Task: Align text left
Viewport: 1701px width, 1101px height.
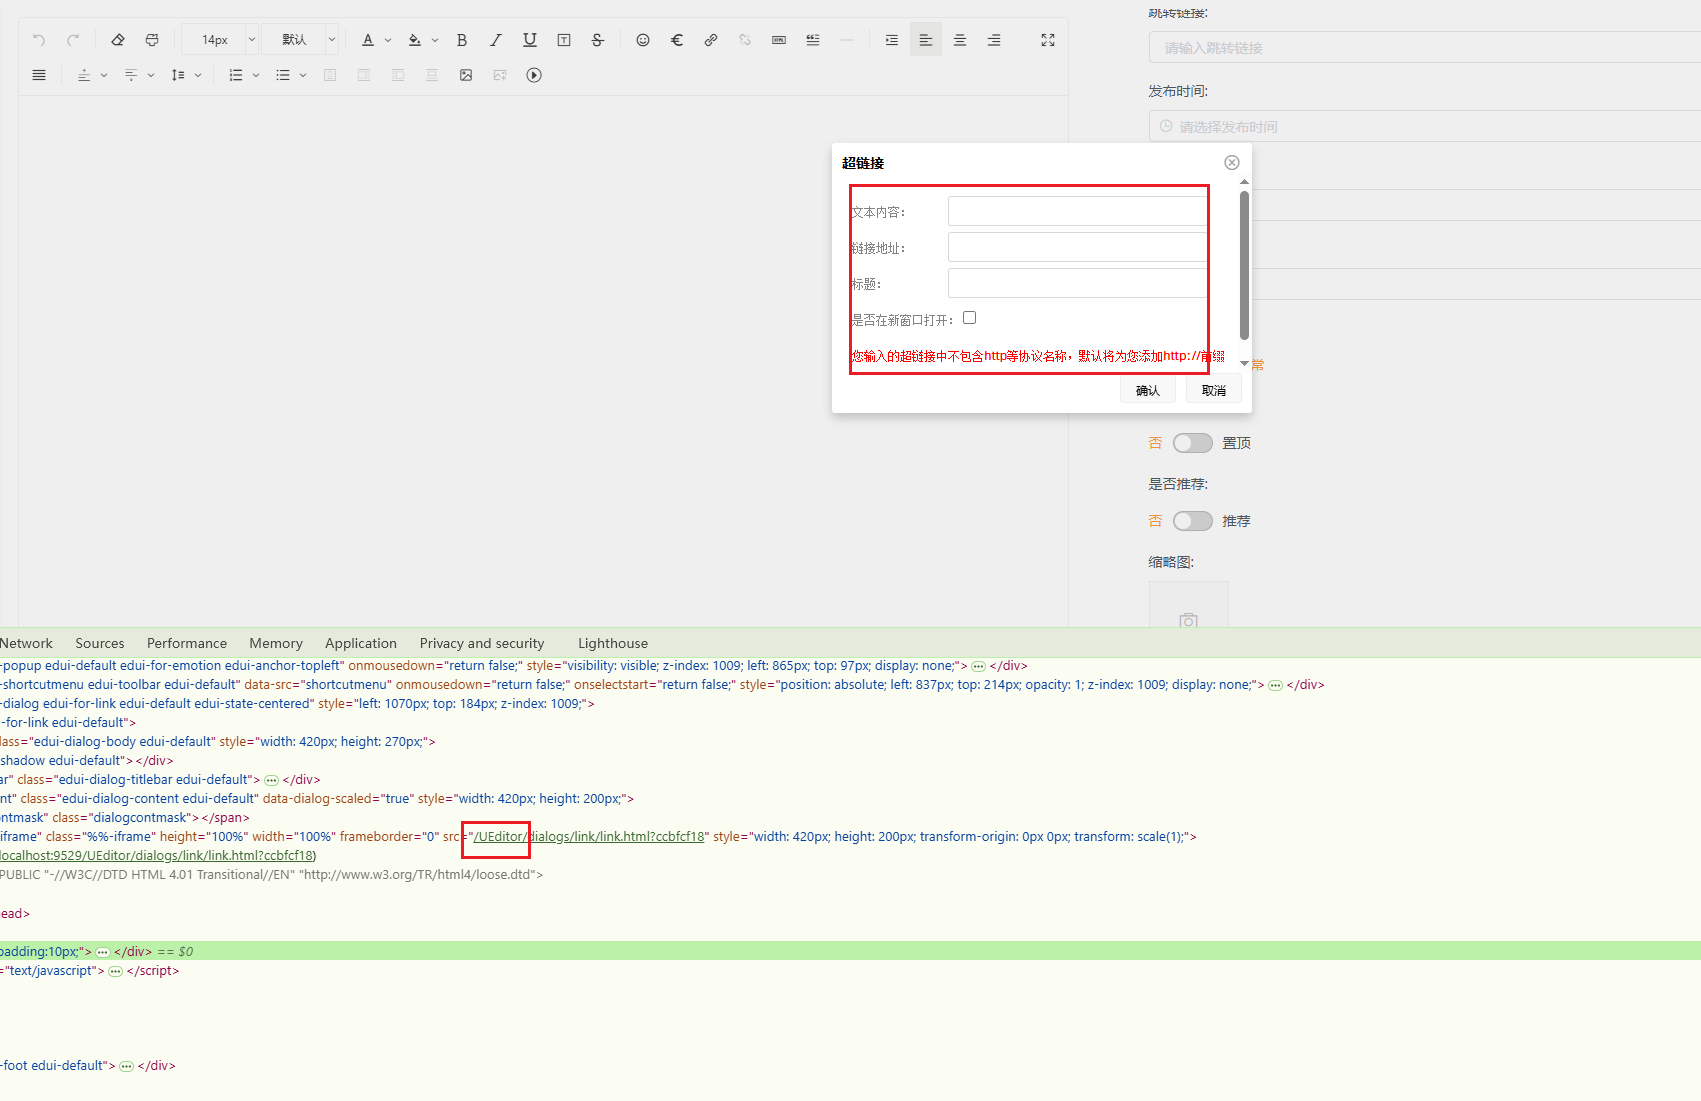Action: point(926,40)
